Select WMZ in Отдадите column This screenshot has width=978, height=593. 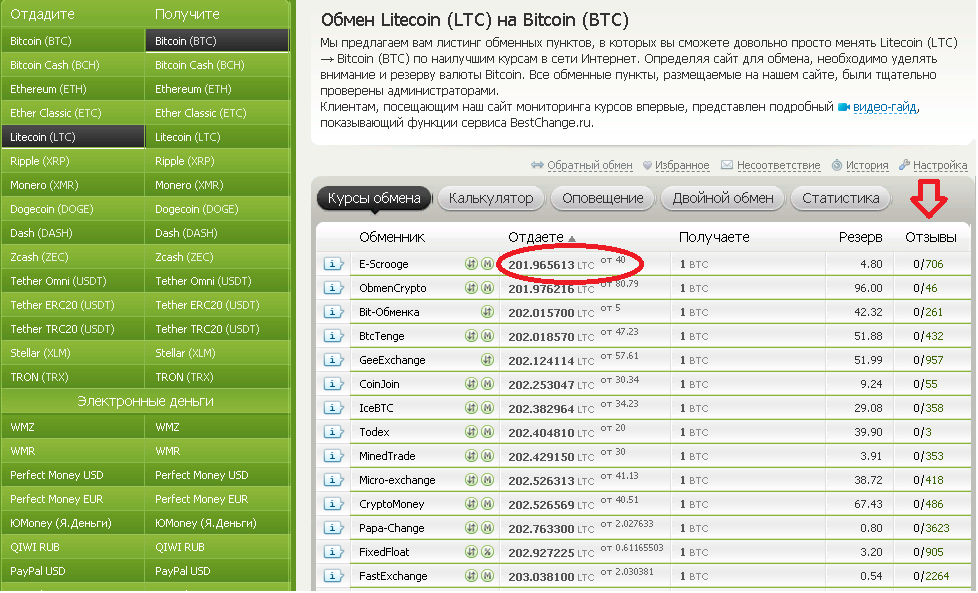[73, 427]
